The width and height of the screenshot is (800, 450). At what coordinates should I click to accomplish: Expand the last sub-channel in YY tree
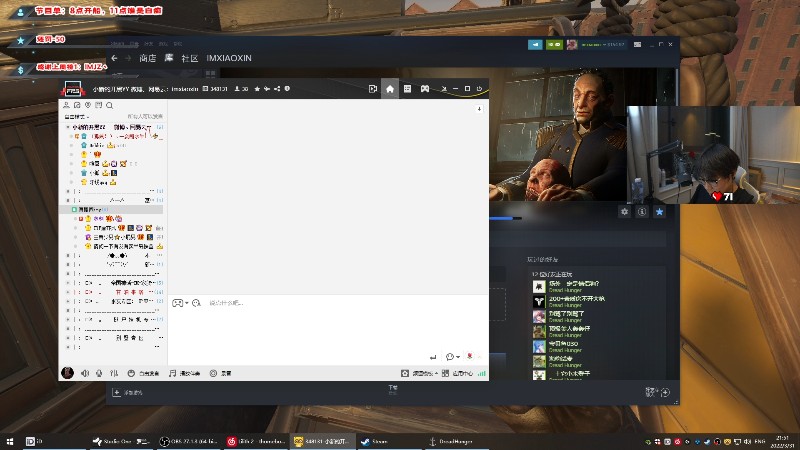(x=68, y=347)
